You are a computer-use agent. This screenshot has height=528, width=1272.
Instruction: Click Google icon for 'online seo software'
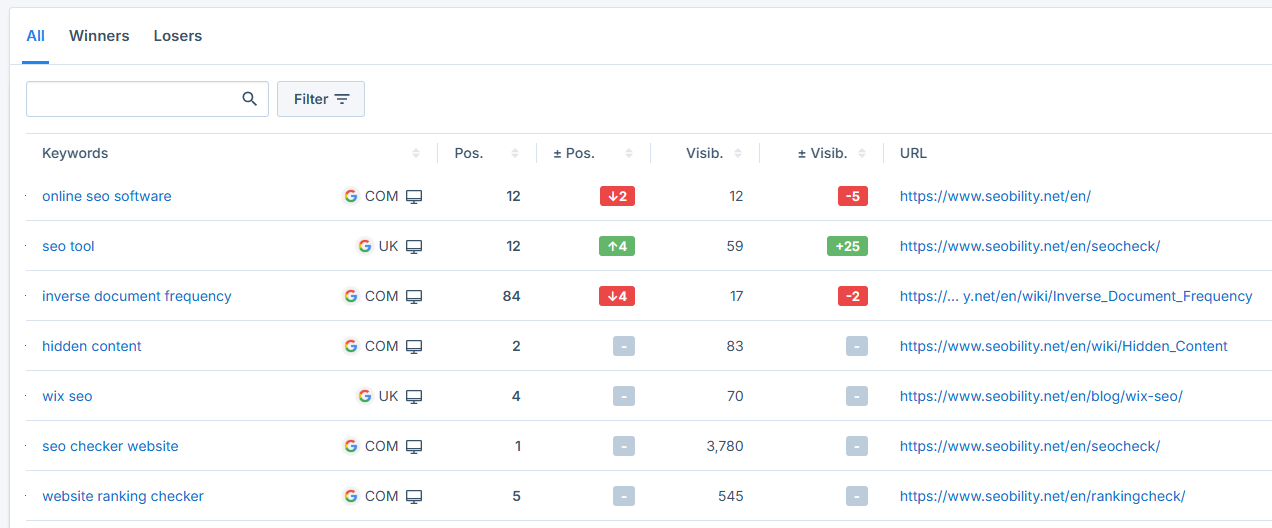coord(351,196)
